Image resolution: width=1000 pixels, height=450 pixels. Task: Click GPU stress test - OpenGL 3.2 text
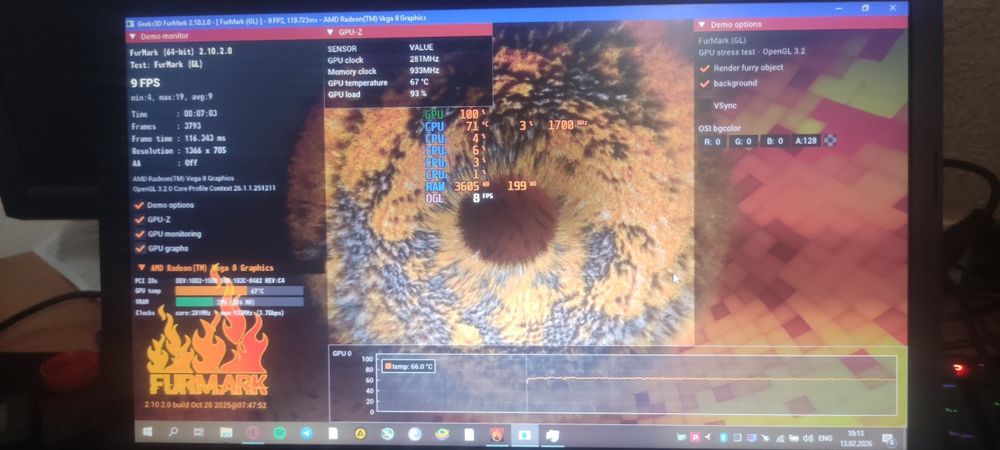coord(752,52)
